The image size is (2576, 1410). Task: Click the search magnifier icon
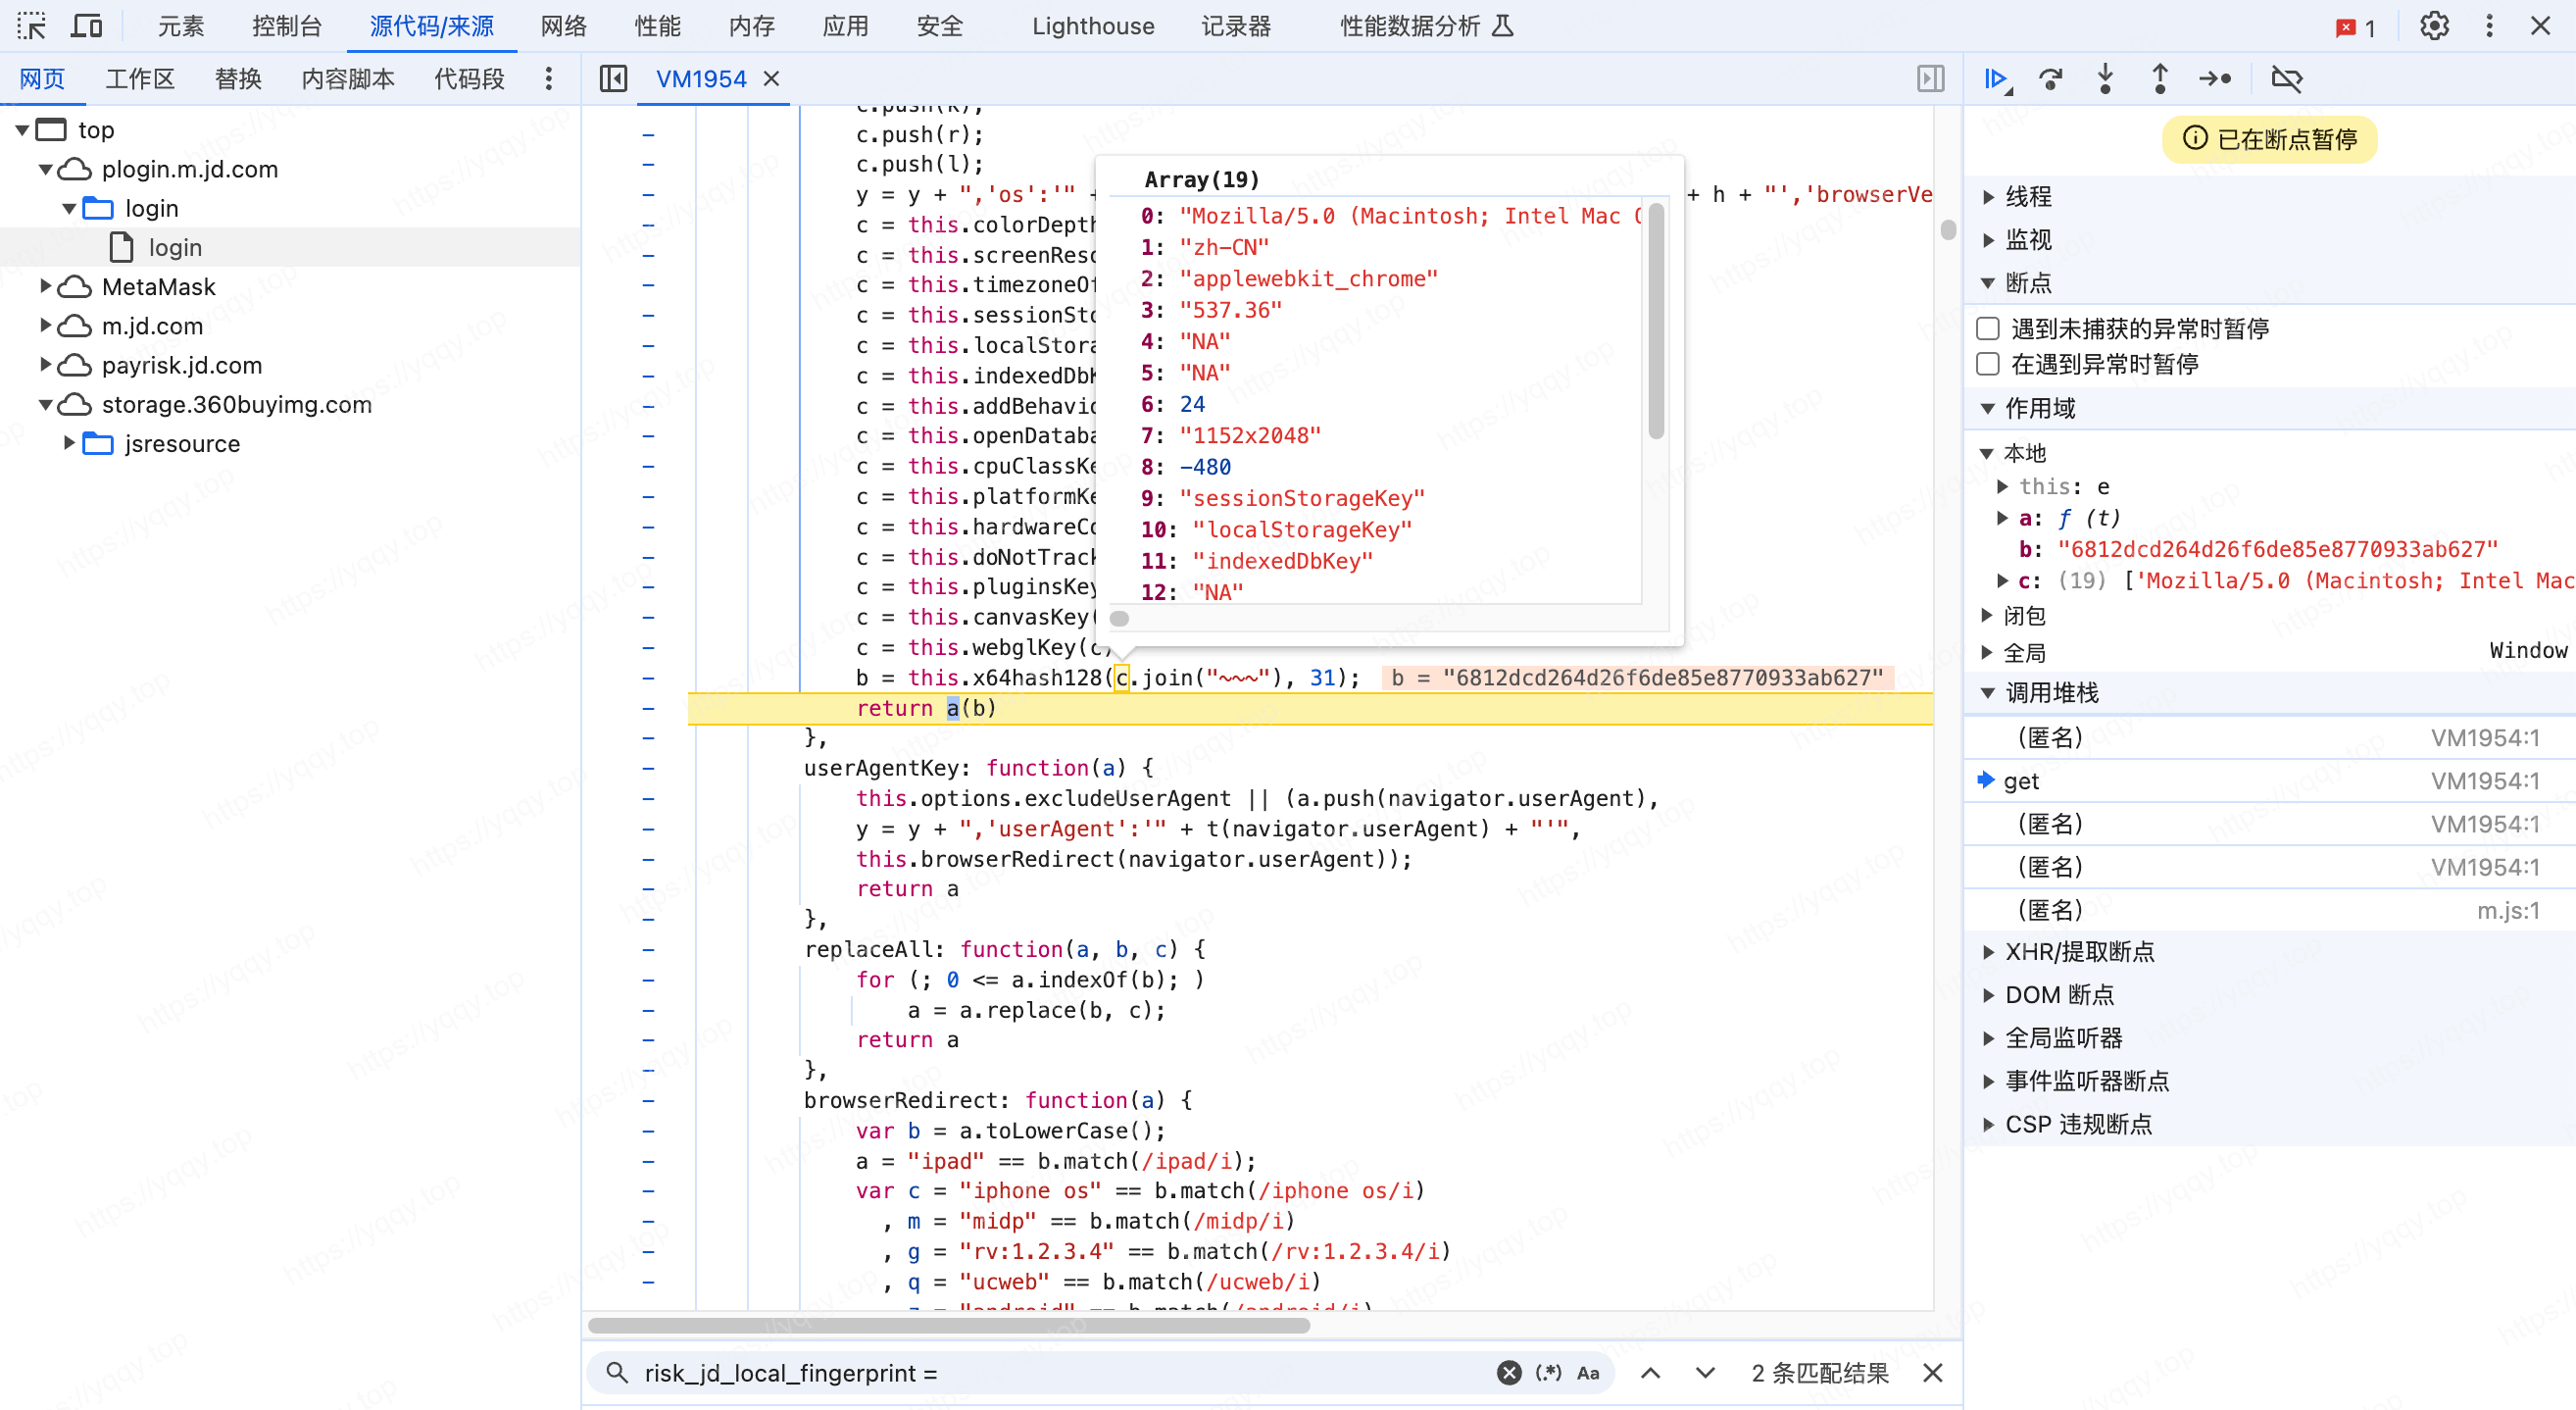(617, 1373)
